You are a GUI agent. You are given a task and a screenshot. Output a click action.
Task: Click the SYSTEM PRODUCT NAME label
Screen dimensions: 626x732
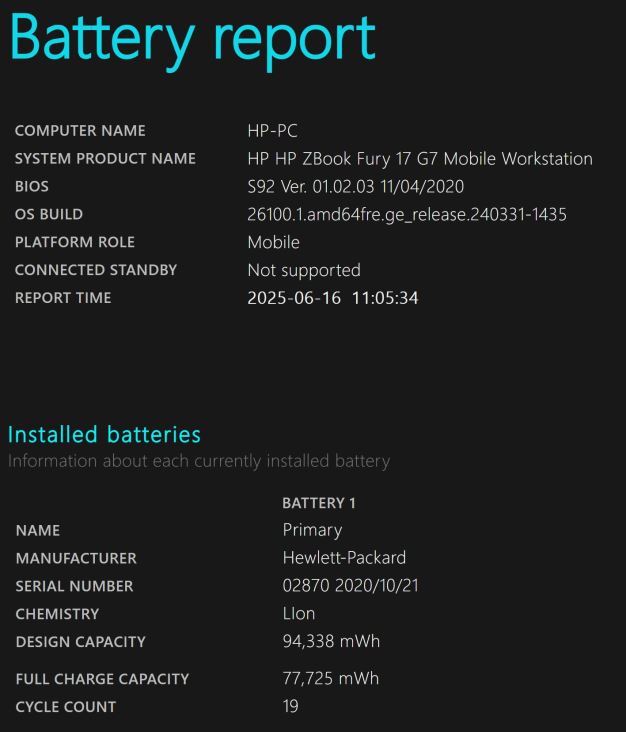point(106,159)
